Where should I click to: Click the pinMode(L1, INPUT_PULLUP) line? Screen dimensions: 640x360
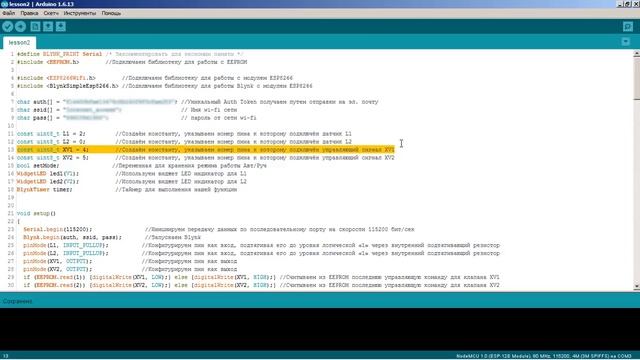click(261, 245)
